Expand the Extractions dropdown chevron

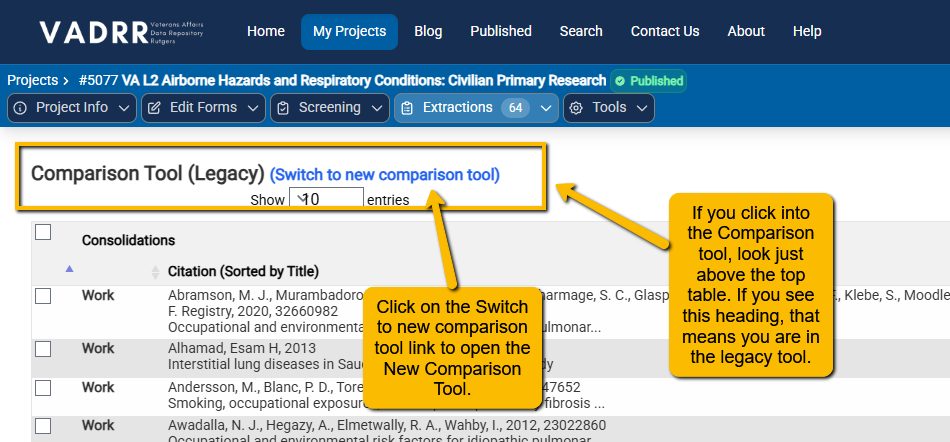(x=546, y=108)
